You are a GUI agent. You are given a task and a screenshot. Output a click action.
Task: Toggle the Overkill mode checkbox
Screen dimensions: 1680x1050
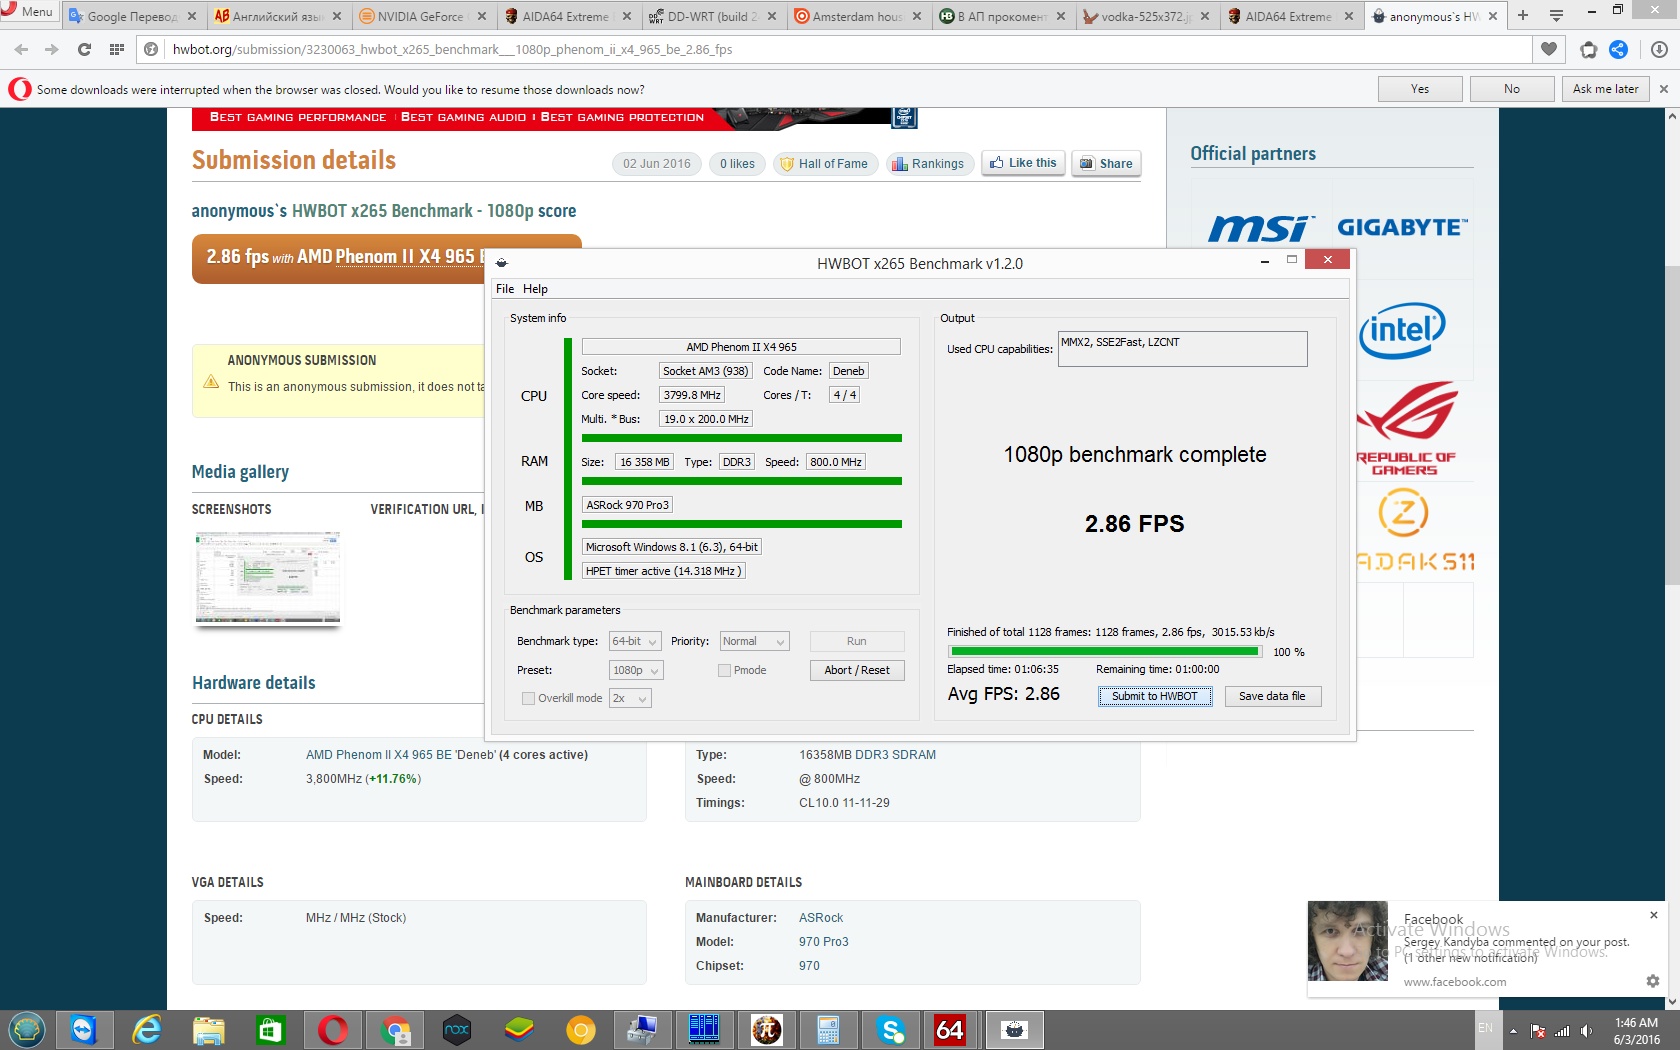coord(528,698)
